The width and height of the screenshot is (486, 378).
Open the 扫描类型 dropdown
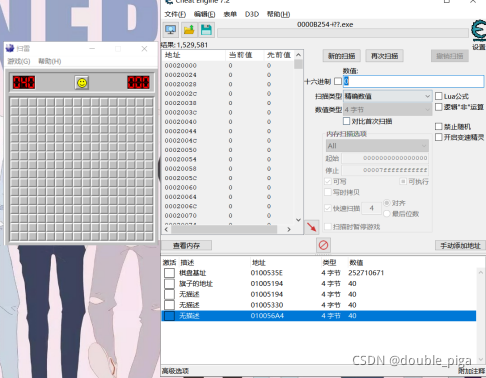click(x=388, y=96)
